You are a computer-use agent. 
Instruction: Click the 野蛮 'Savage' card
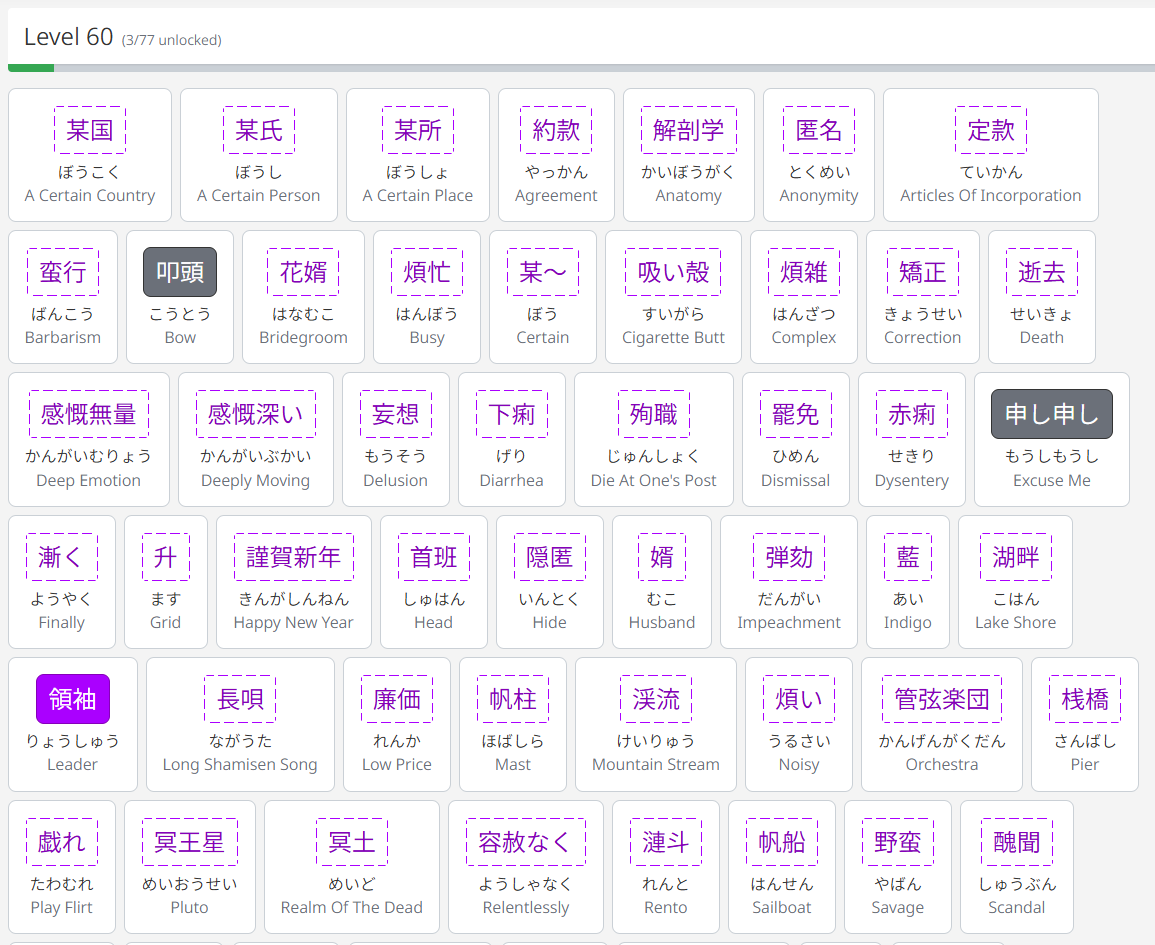[x=898, y=867]
